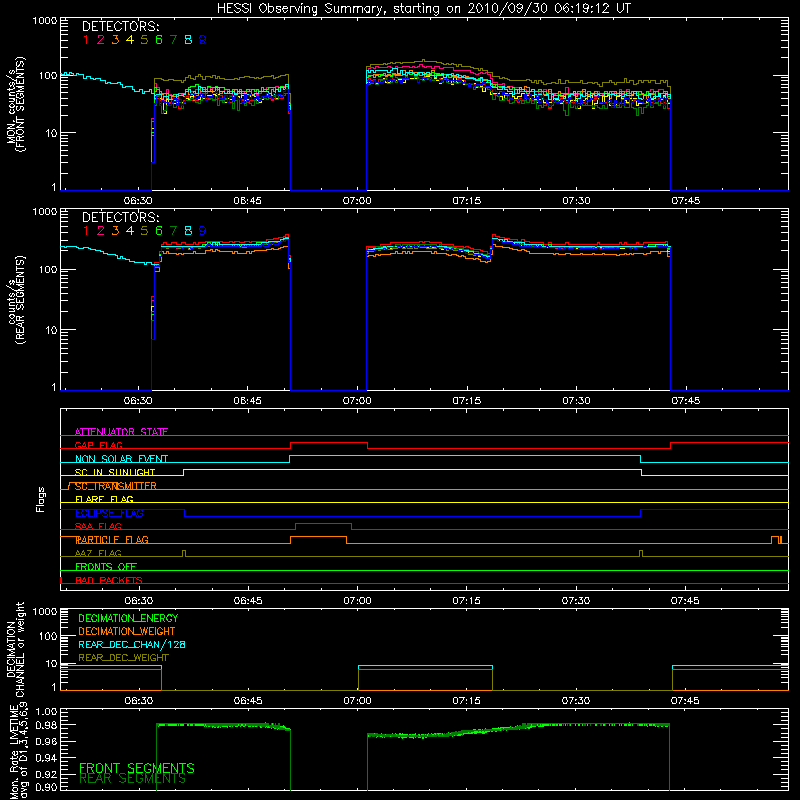Click the rear segments counts/s axis label
The height and width of the screenshot is (800, 800).
coord(16,300)
